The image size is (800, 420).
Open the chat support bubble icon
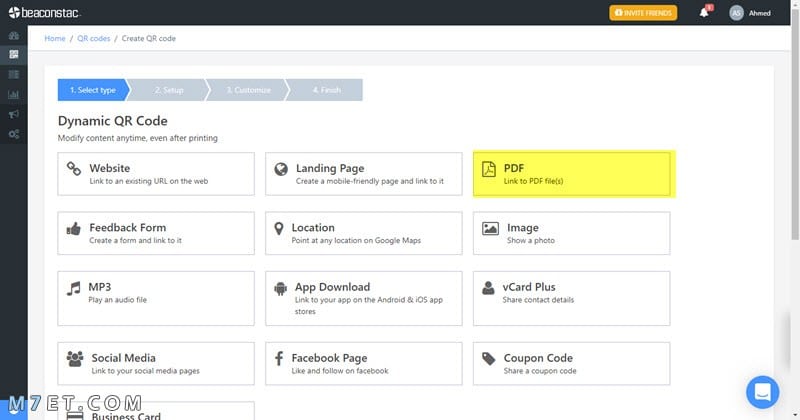click(x=762, y=392)
